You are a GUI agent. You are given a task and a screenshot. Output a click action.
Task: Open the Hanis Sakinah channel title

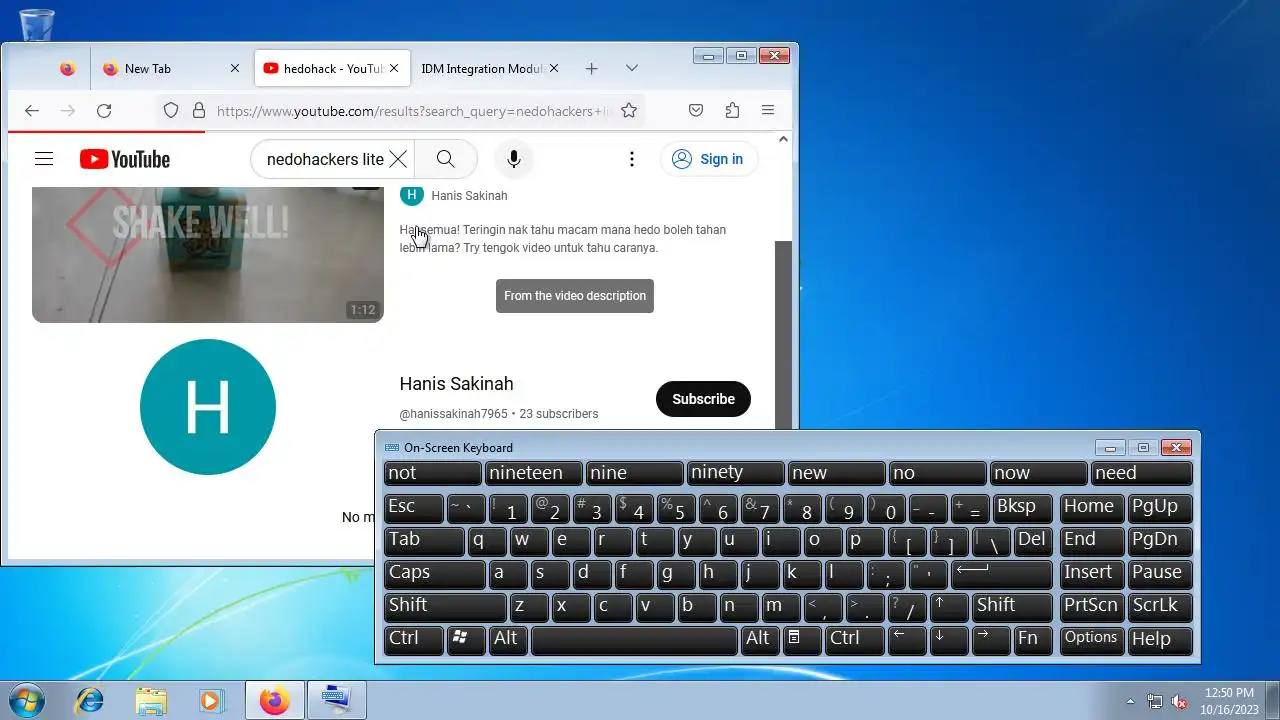456,384
